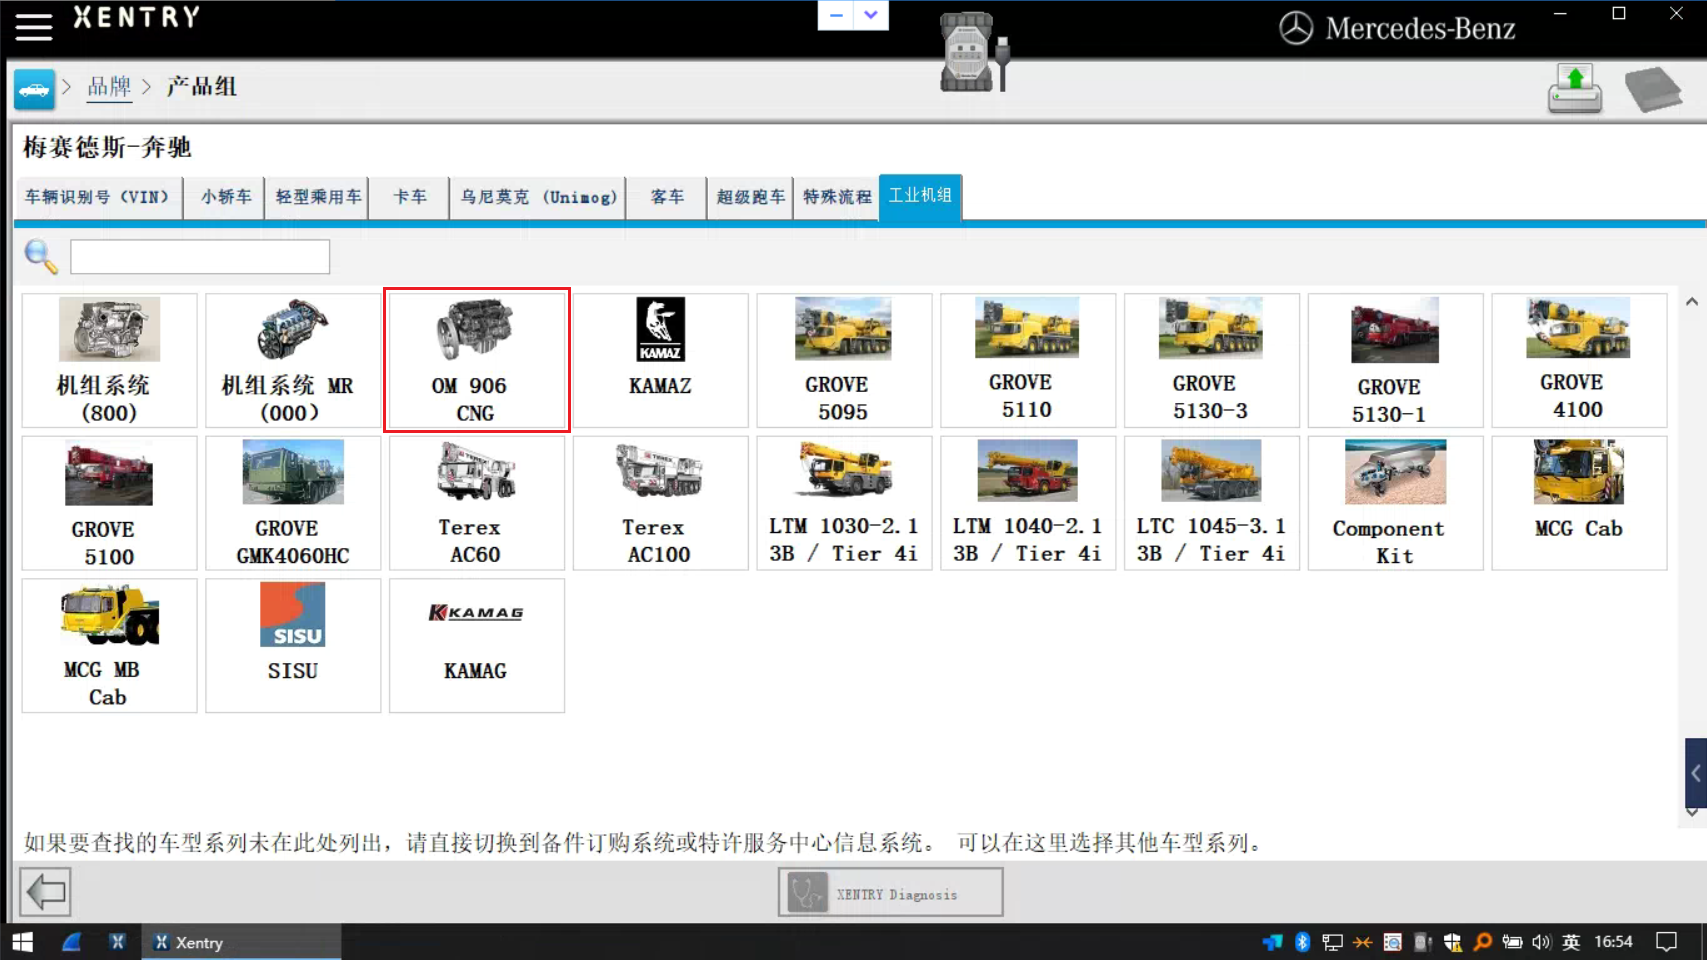Select the KAMAZ tile

[x=661, y=360]
